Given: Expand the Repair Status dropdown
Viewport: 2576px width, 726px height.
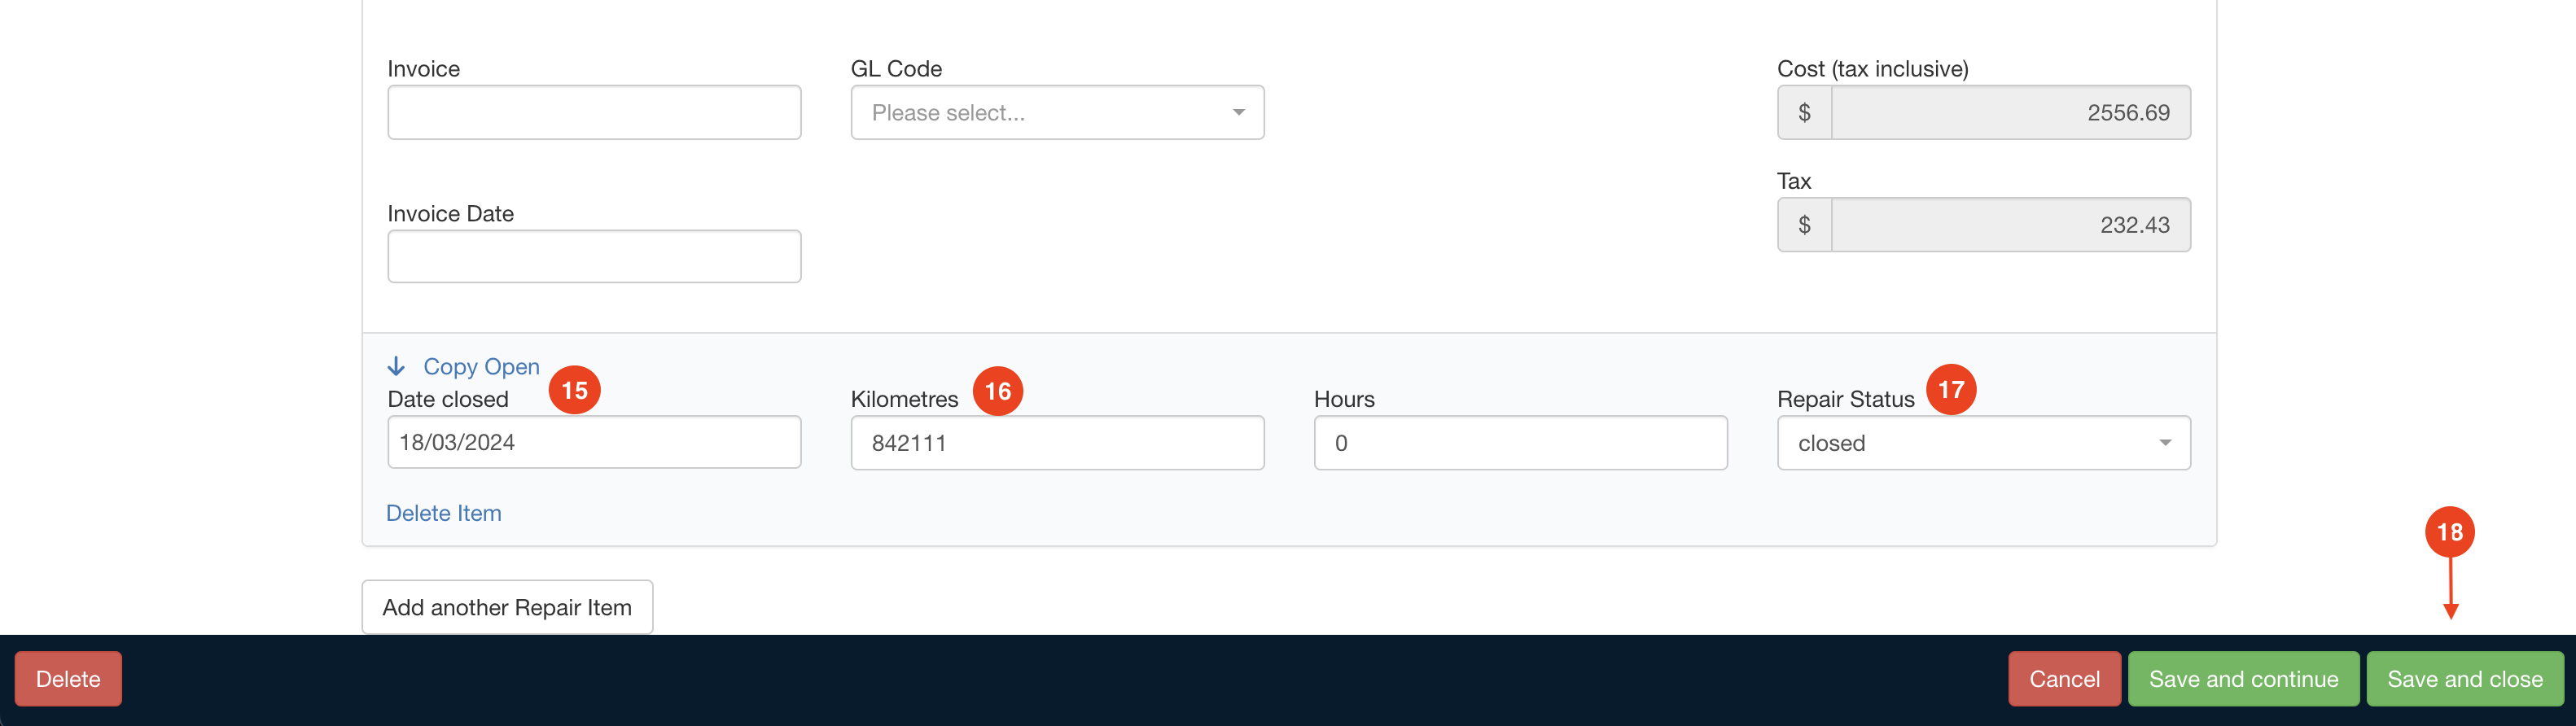Looking at the screenshot, I should click(x=1982, y=443).
